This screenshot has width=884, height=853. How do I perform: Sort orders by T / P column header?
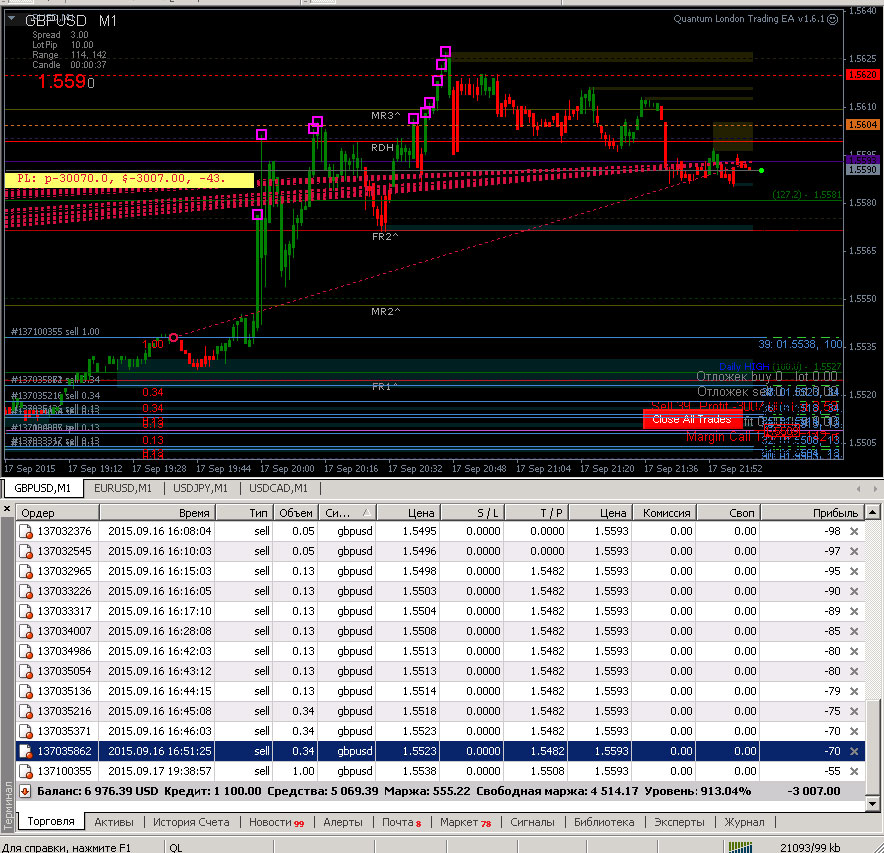(x=536, y=513)
